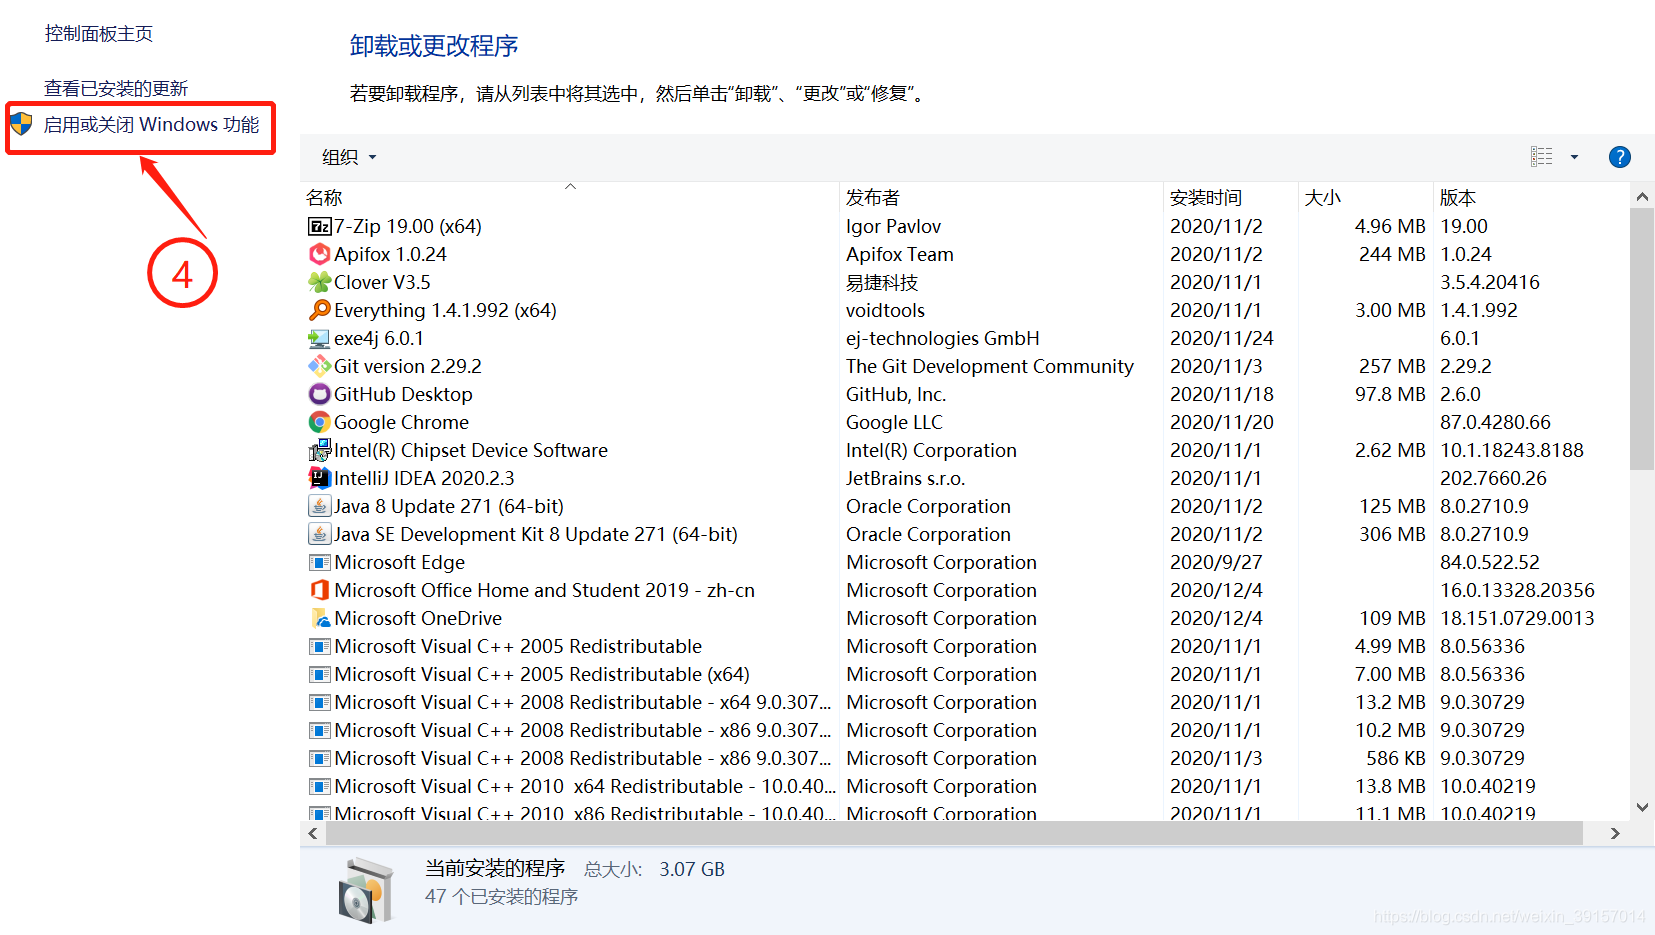Click the Everything search magnifier icon

319,310
